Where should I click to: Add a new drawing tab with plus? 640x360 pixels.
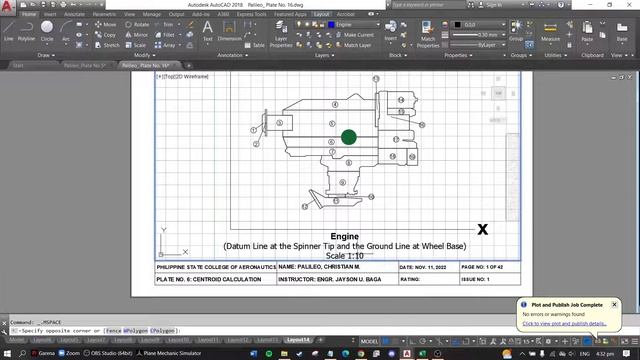(189, 65)
